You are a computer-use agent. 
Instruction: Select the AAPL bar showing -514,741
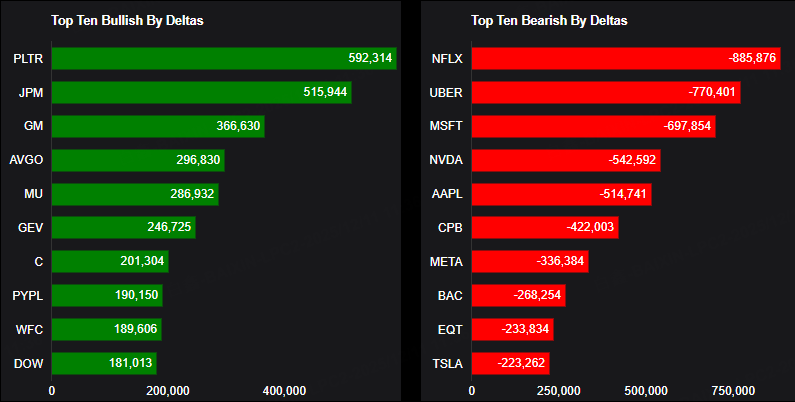(x=561, y=194)
